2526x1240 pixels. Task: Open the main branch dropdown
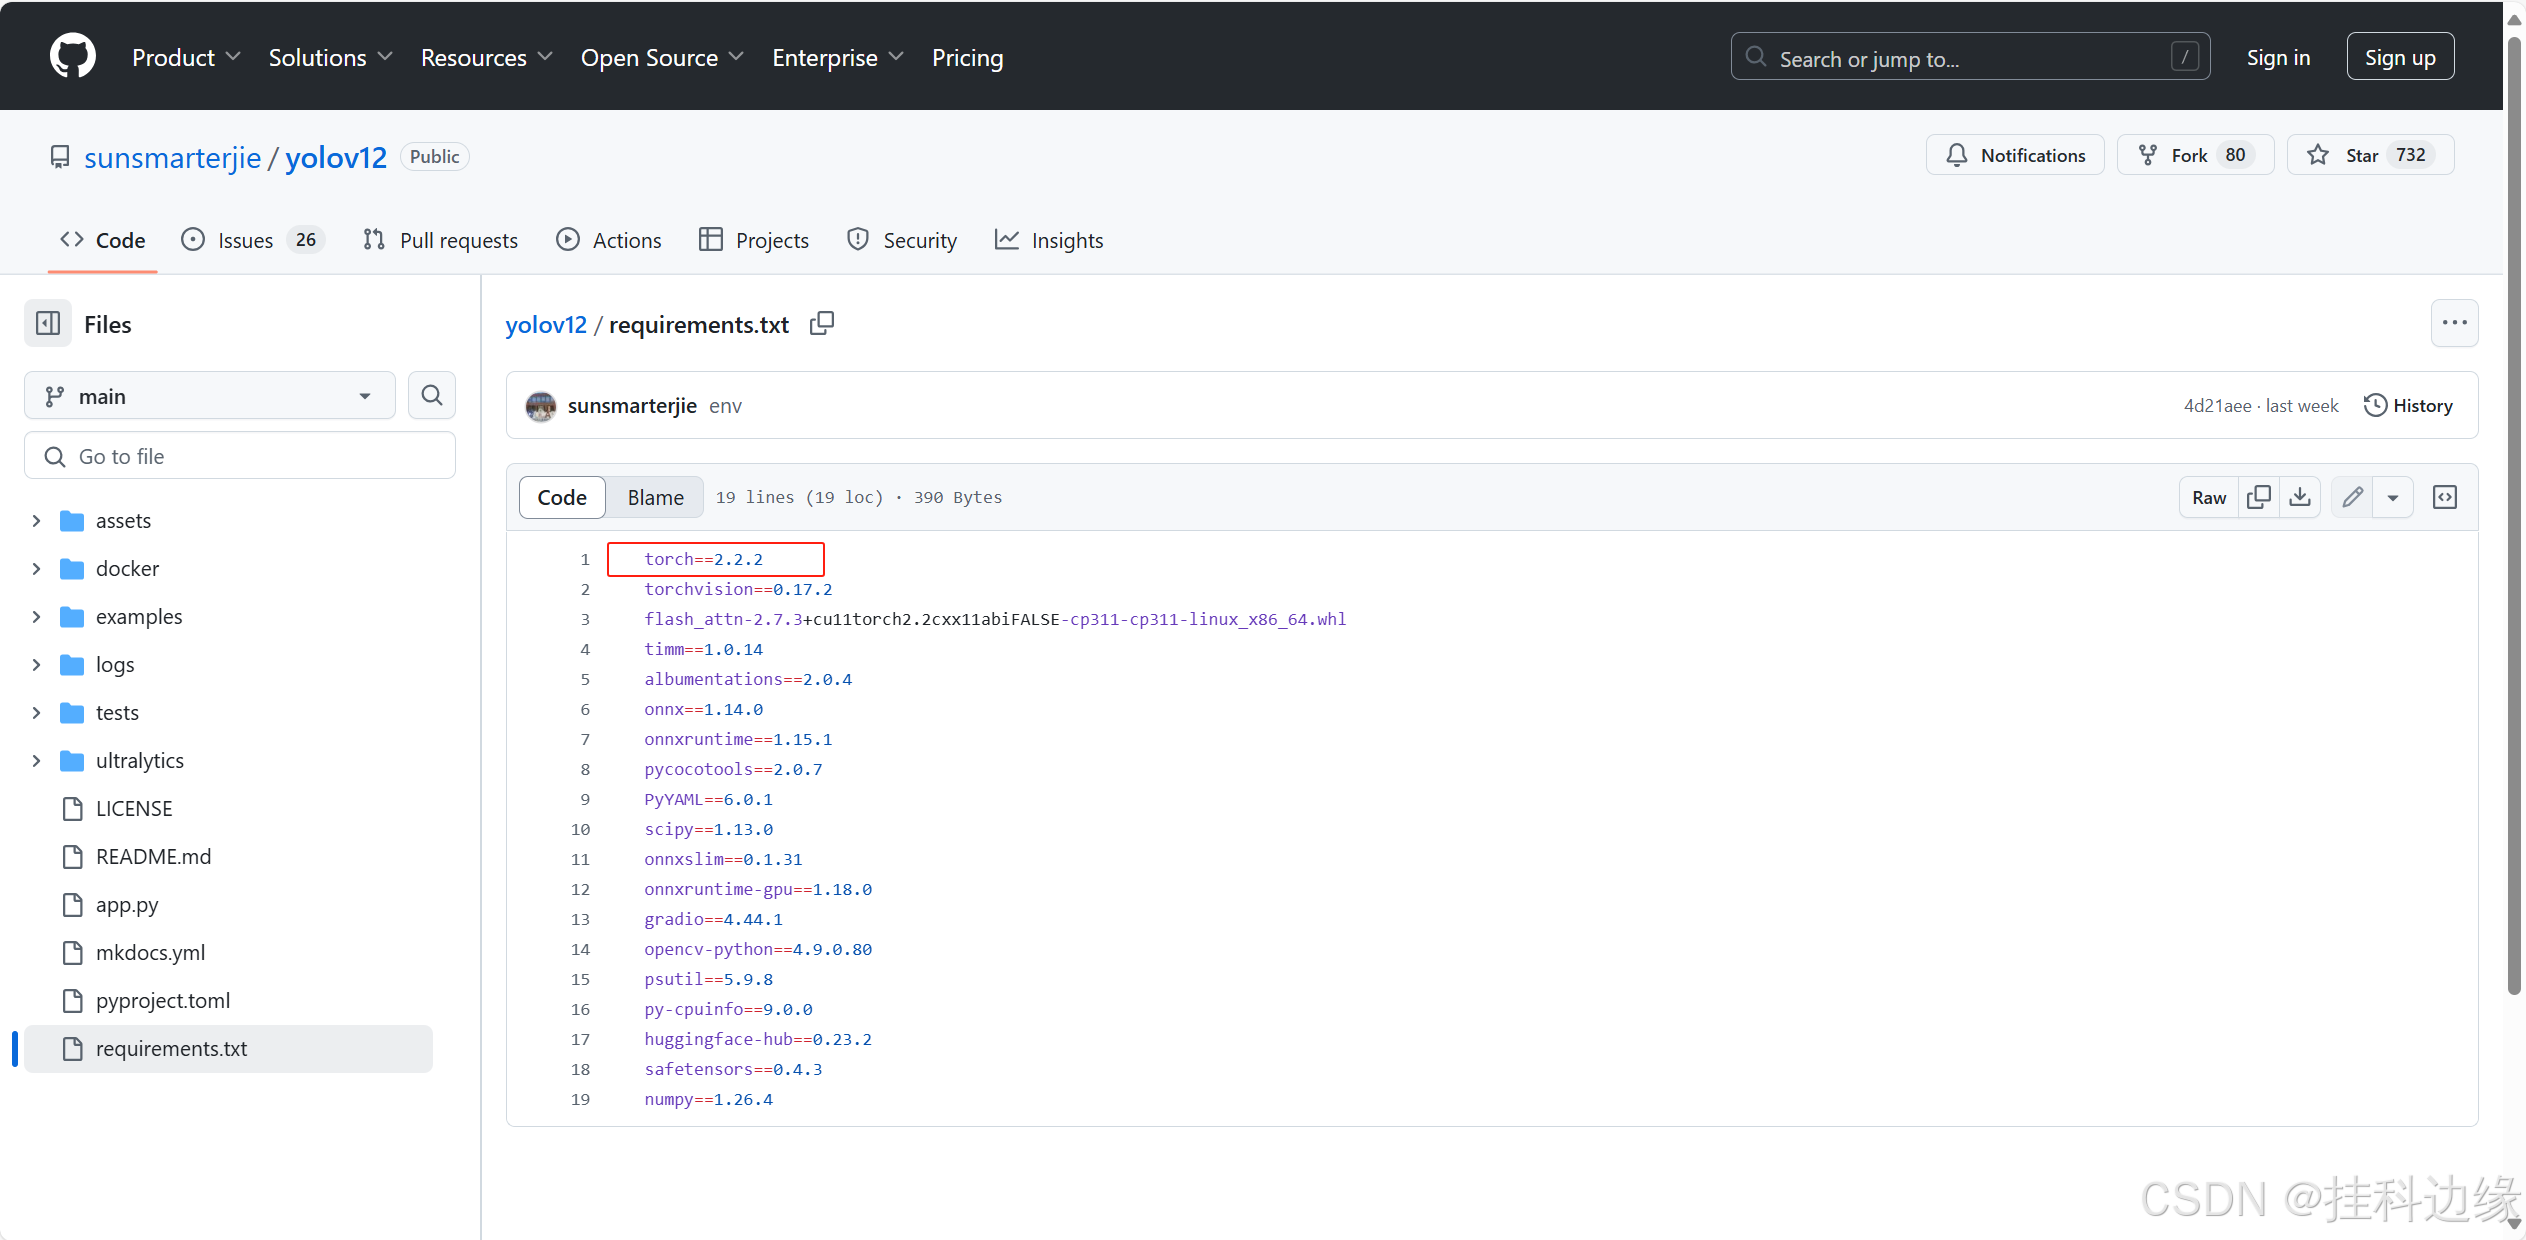click(x=209, y=396)
